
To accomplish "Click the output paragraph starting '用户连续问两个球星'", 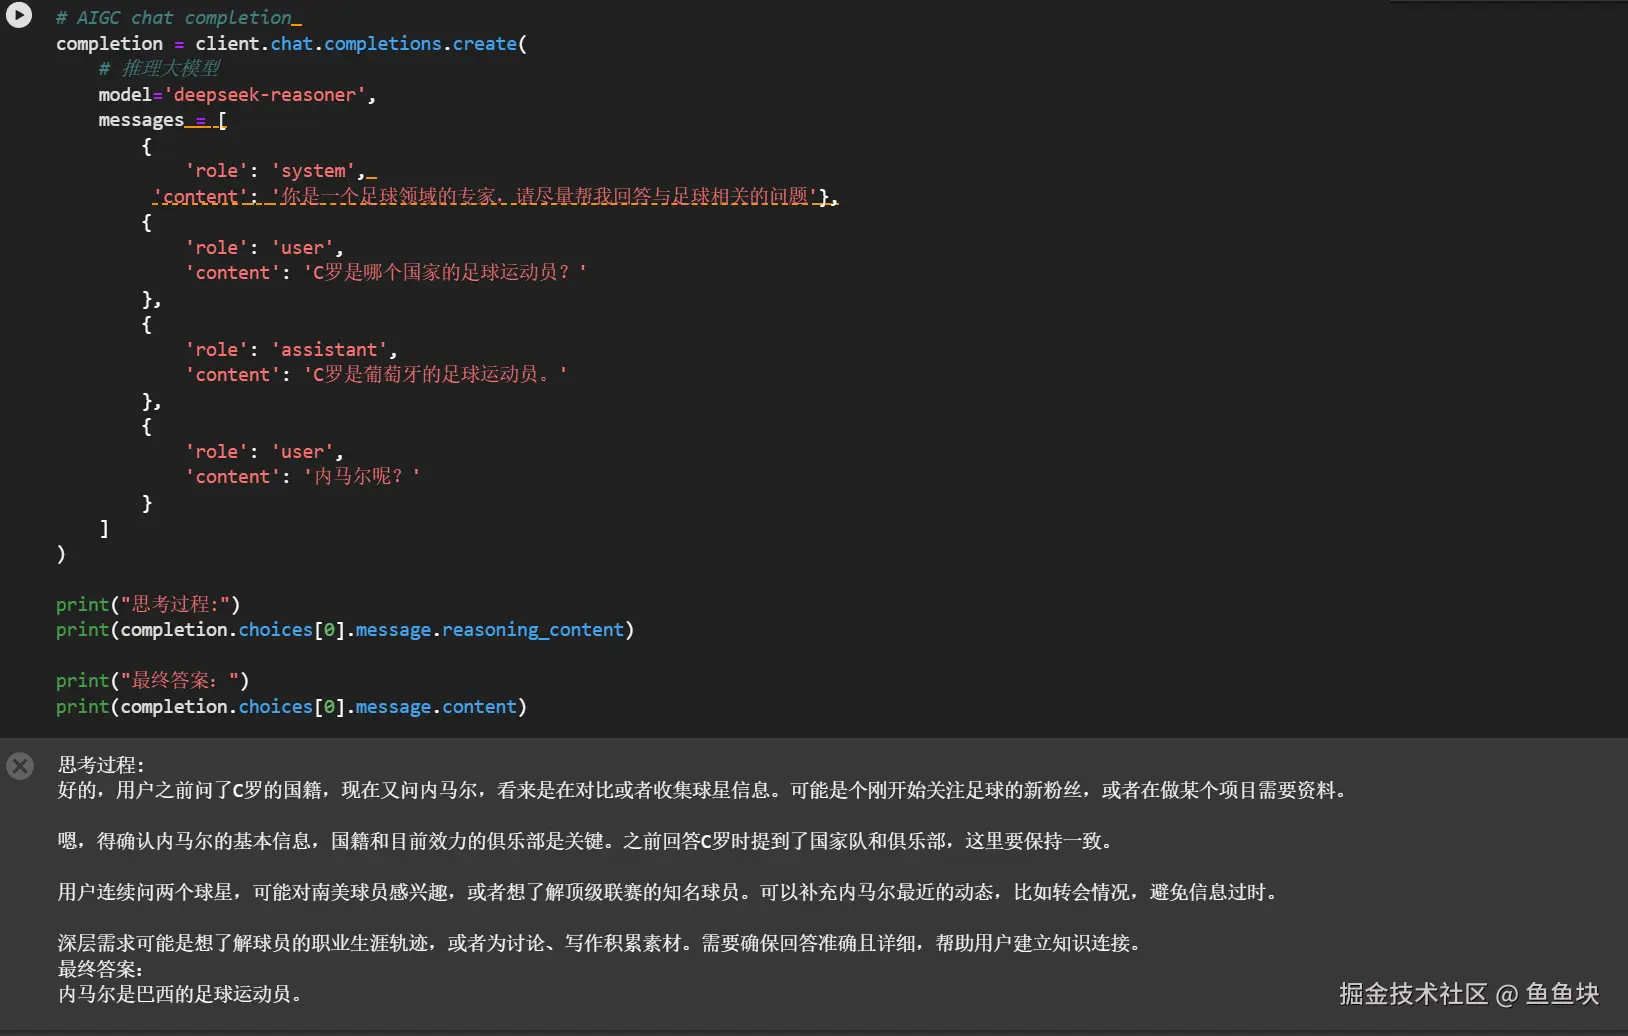I will pyautogui.click(x=670, y=893).
